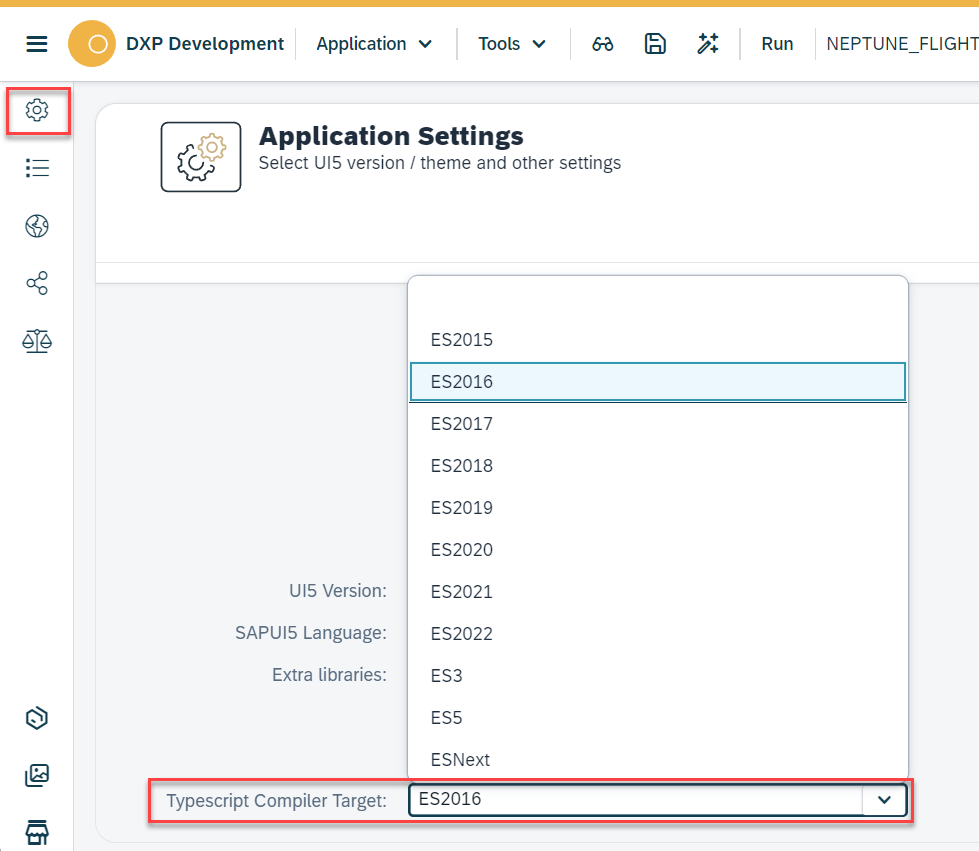Screen dimensions: 979x851
Task: Open the gear settings sidebar icon
Action: (x=37, y=111)
